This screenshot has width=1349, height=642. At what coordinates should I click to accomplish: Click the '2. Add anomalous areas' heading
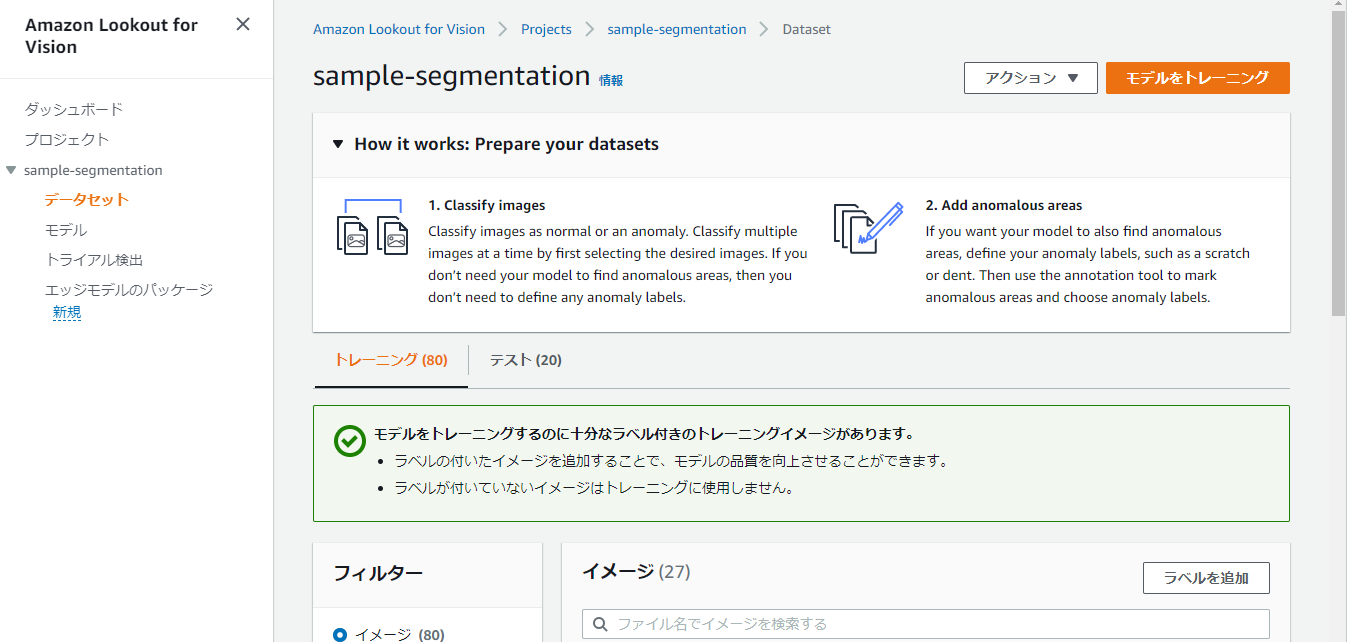pos(1004,205)
